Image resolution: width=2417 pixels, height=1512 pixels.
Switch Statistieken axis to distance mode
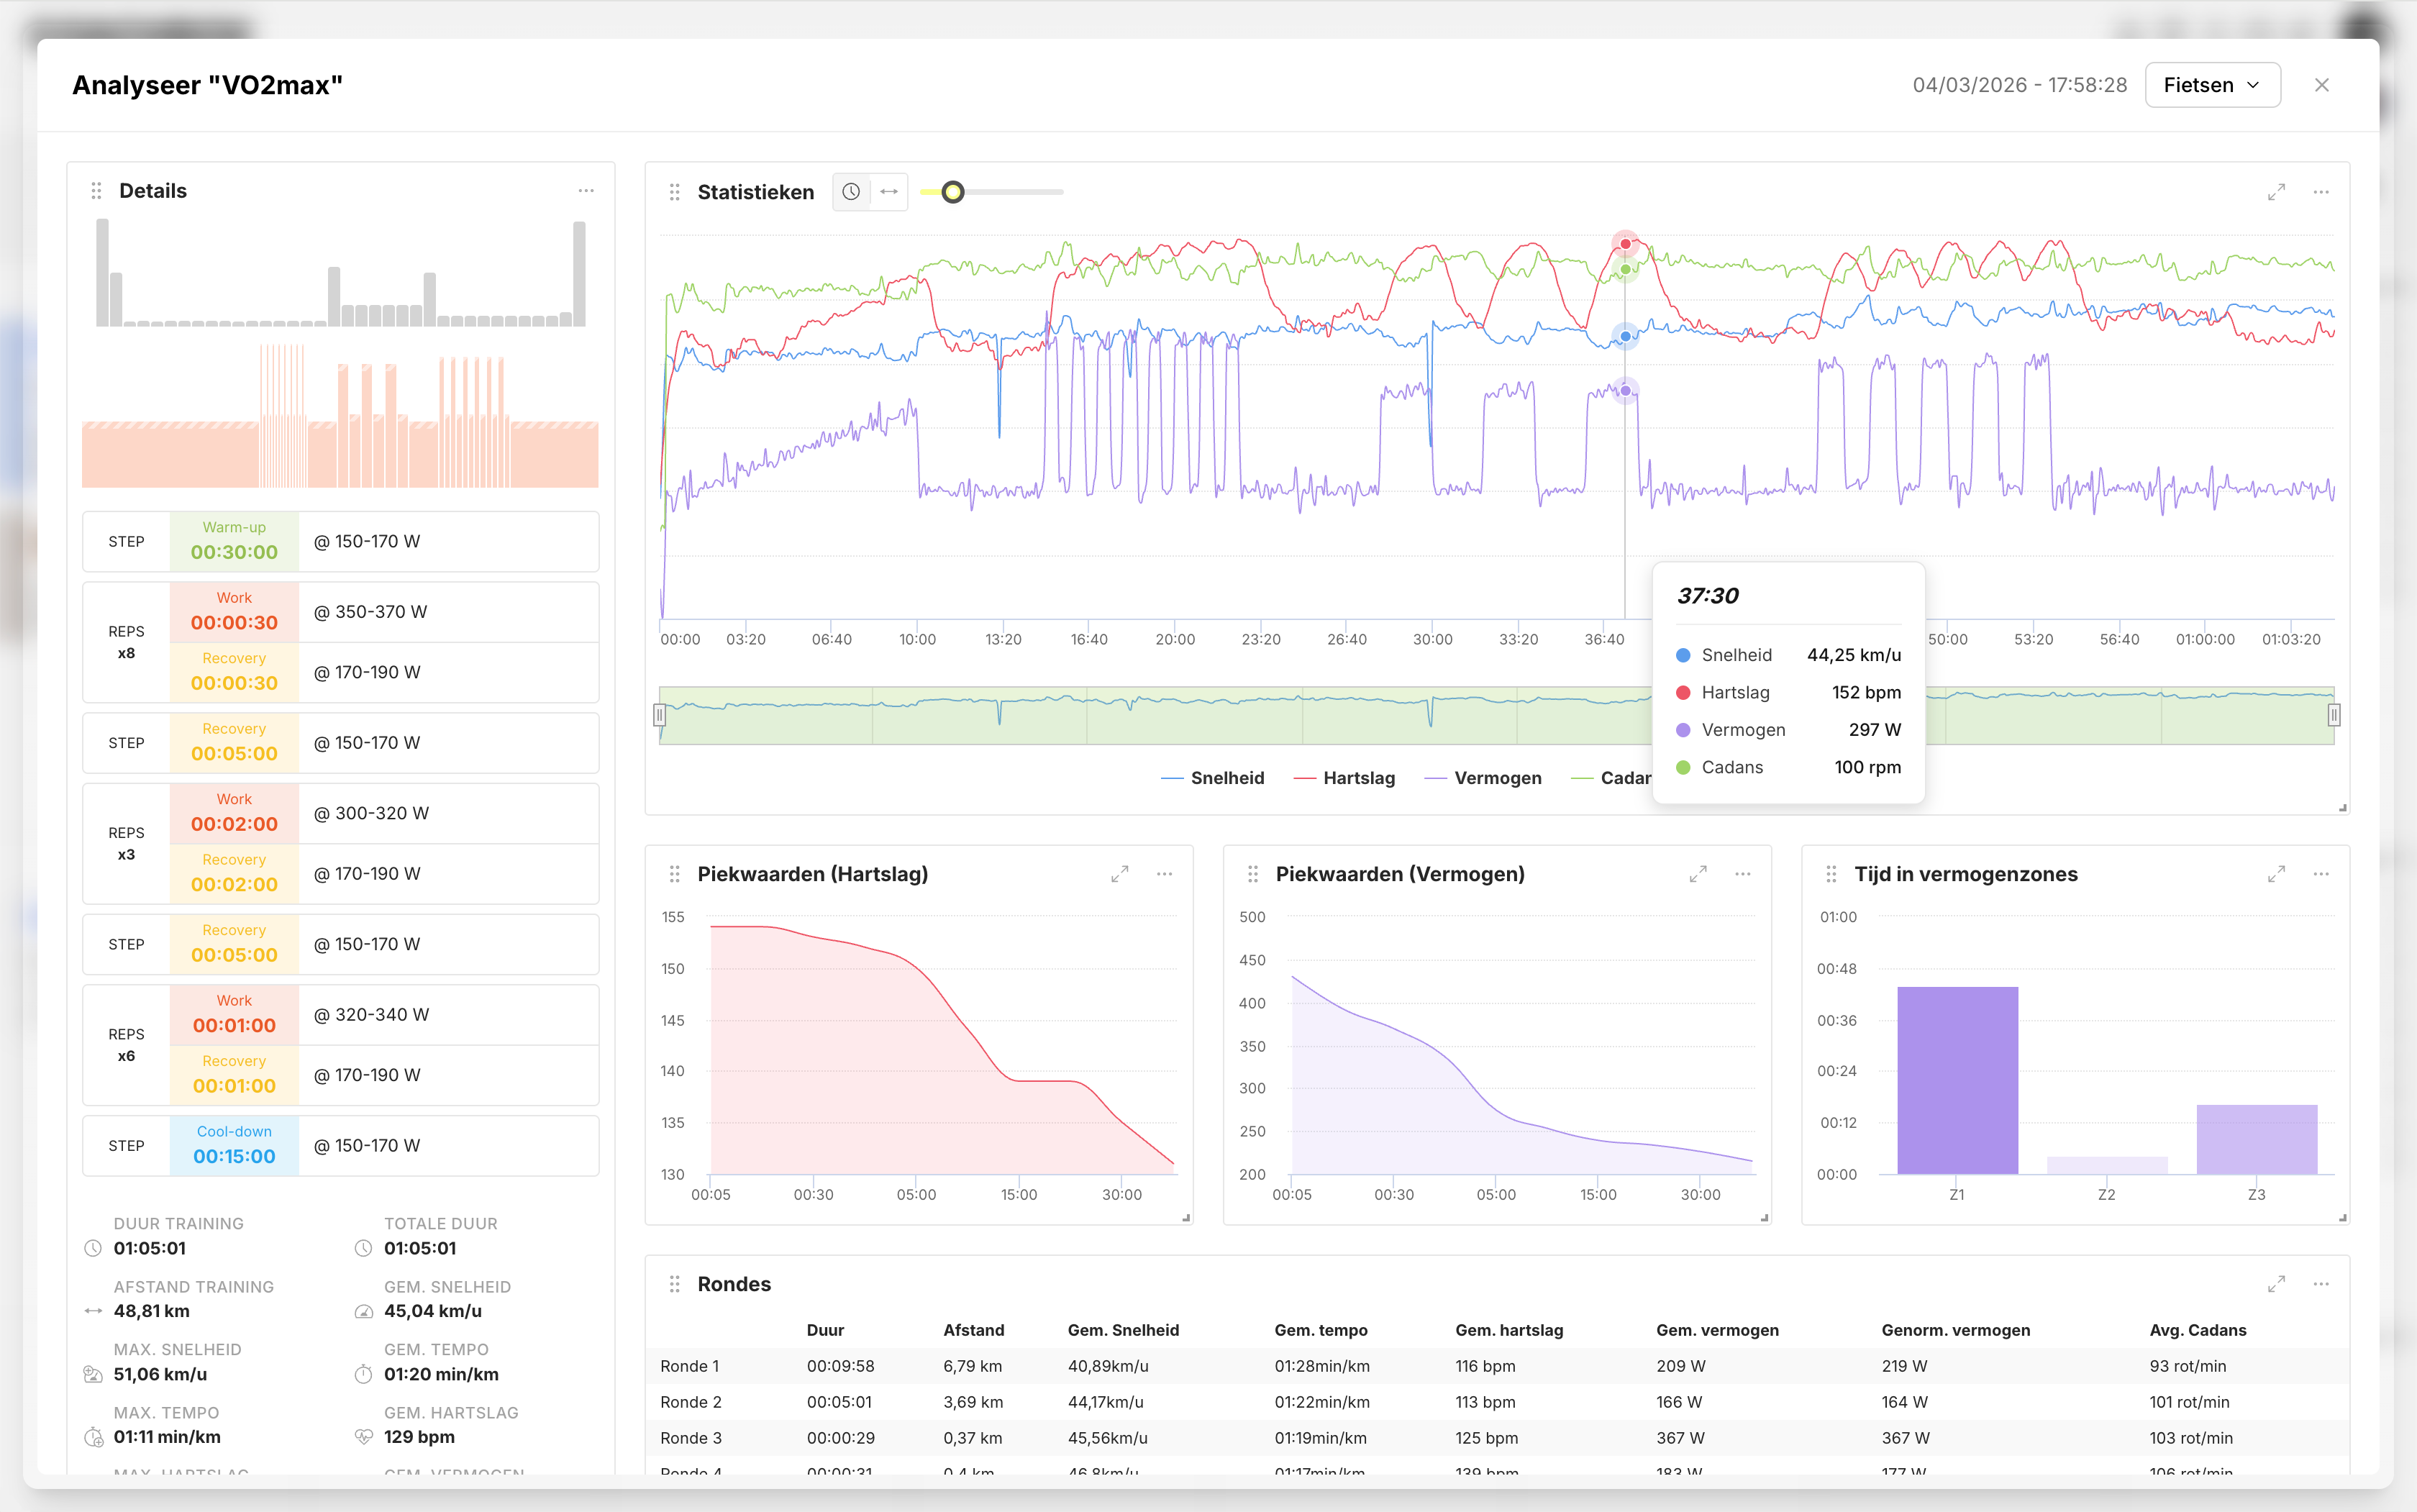(x=889, y=192)
